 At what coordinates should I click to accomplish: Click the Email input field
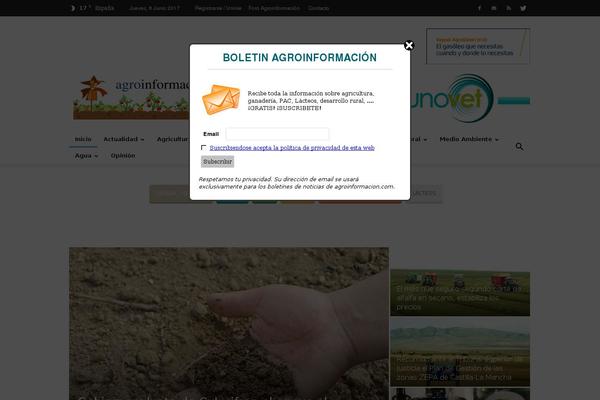277,134
